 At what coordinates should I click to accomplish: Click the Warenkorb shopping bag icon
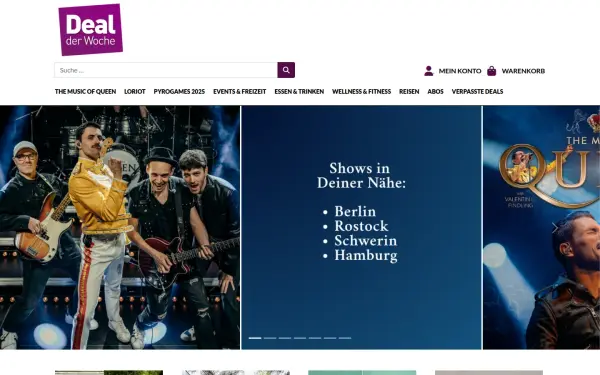[x=492, y=71]
